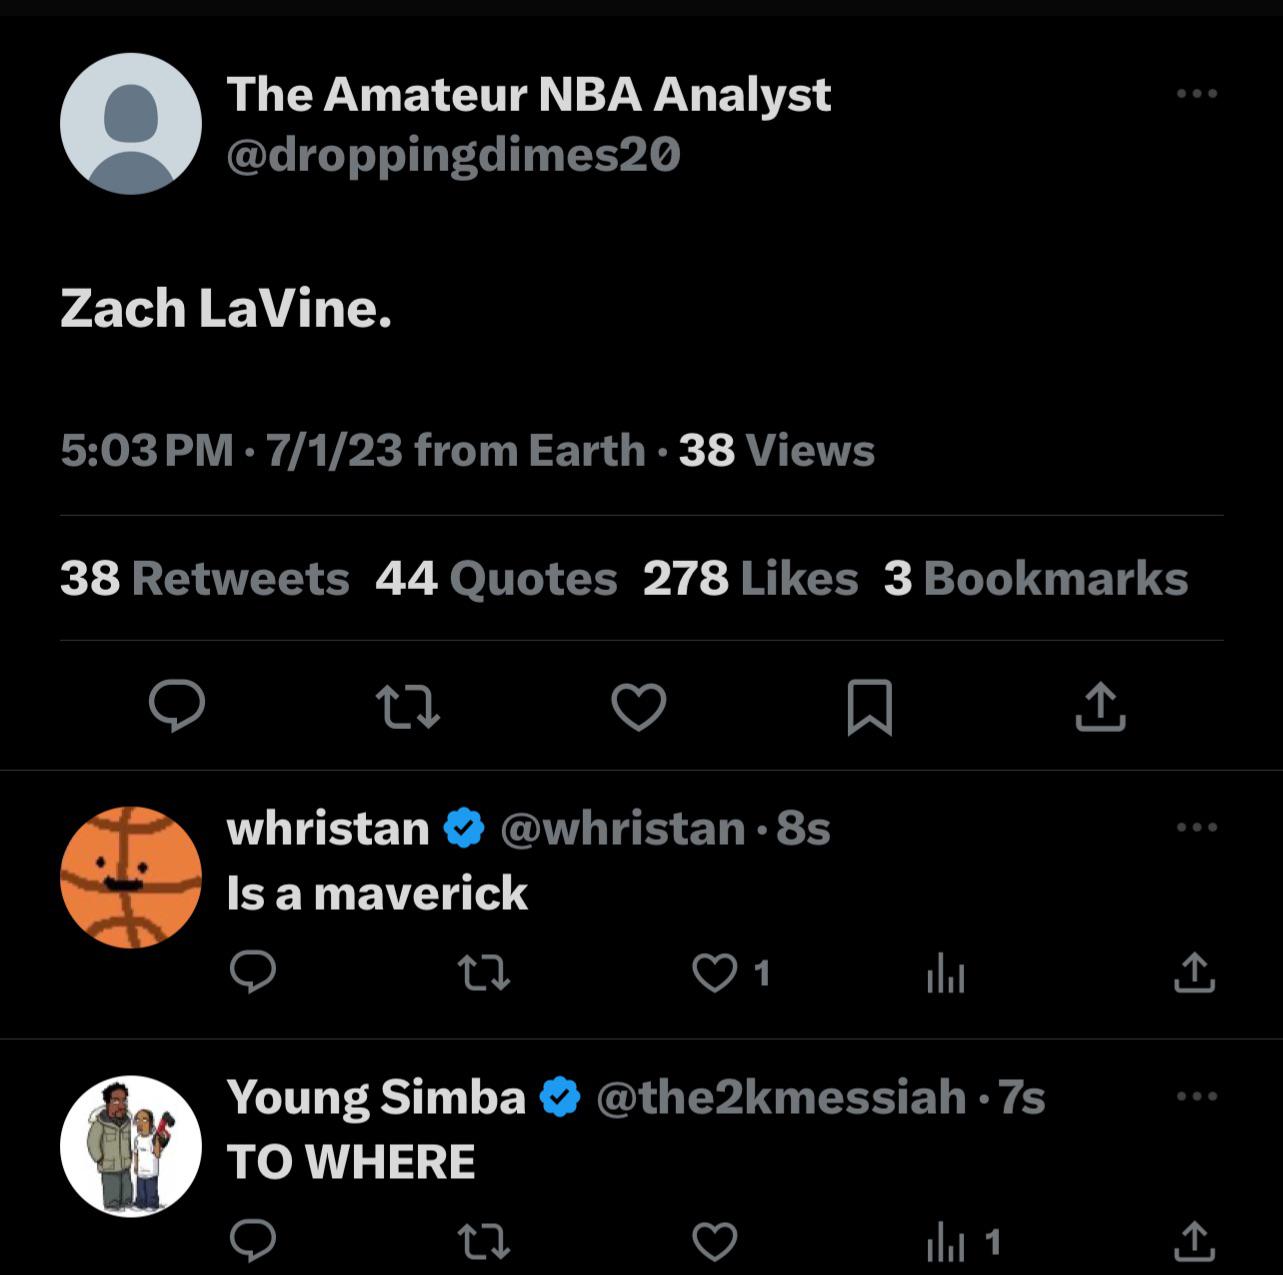This screenshot has height=1275, width=1283.
Task: Retweet whristan's "Is a maverick" reply
Action: tap(483, 972)
